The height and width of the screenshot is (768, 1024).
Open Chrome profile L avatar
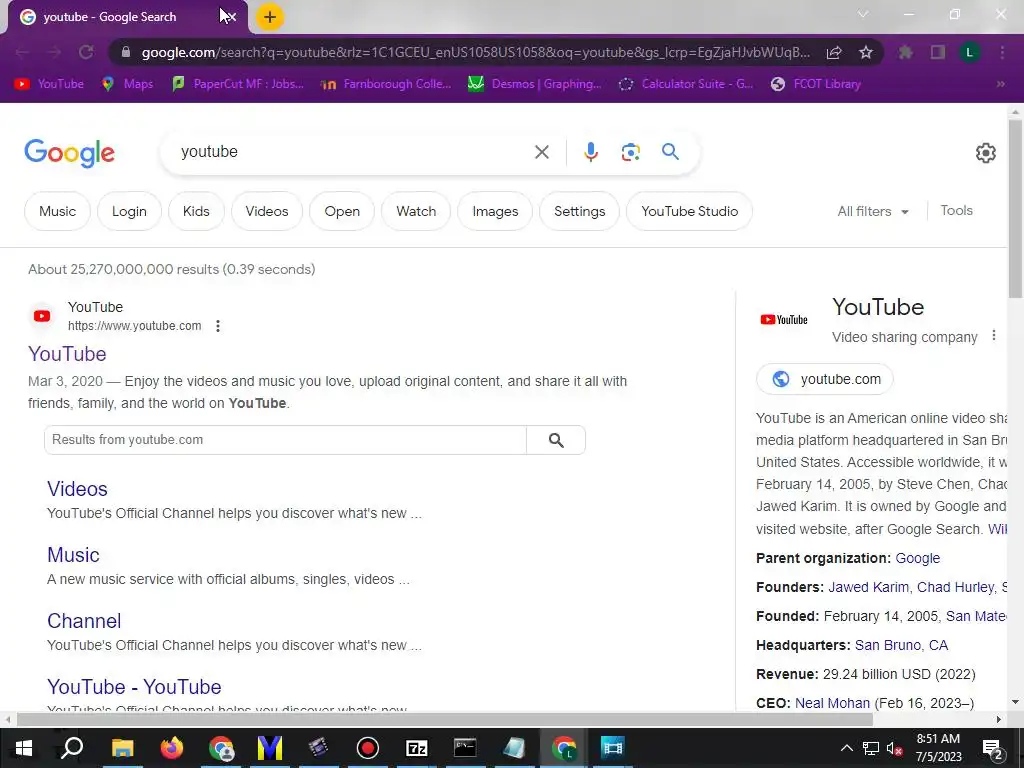[x=970, y=52]
